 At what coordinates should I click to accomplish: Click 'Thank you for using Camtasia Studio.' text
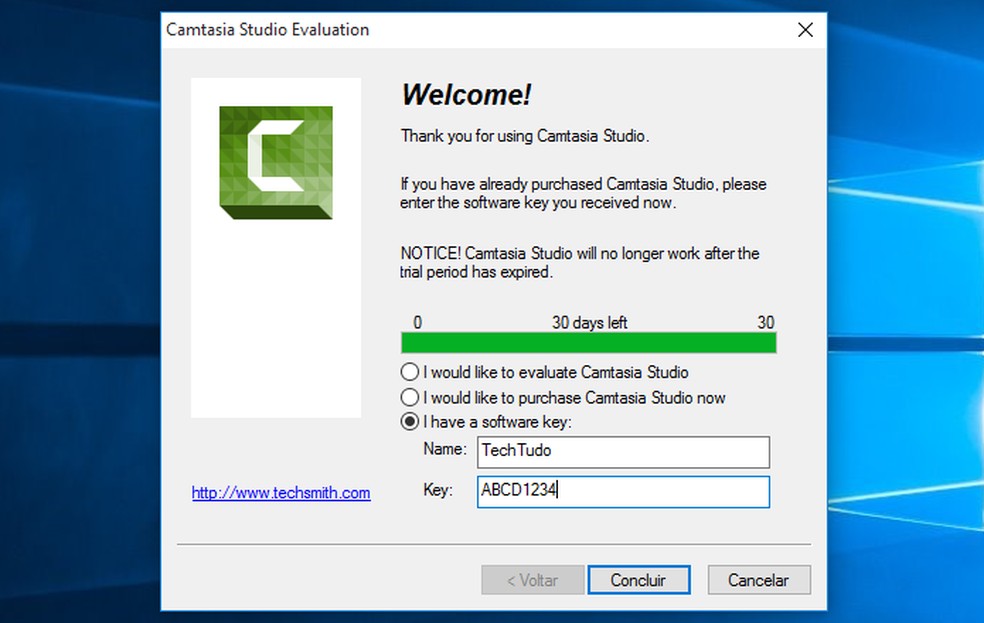pyautogui.click(x=525, y=136)
